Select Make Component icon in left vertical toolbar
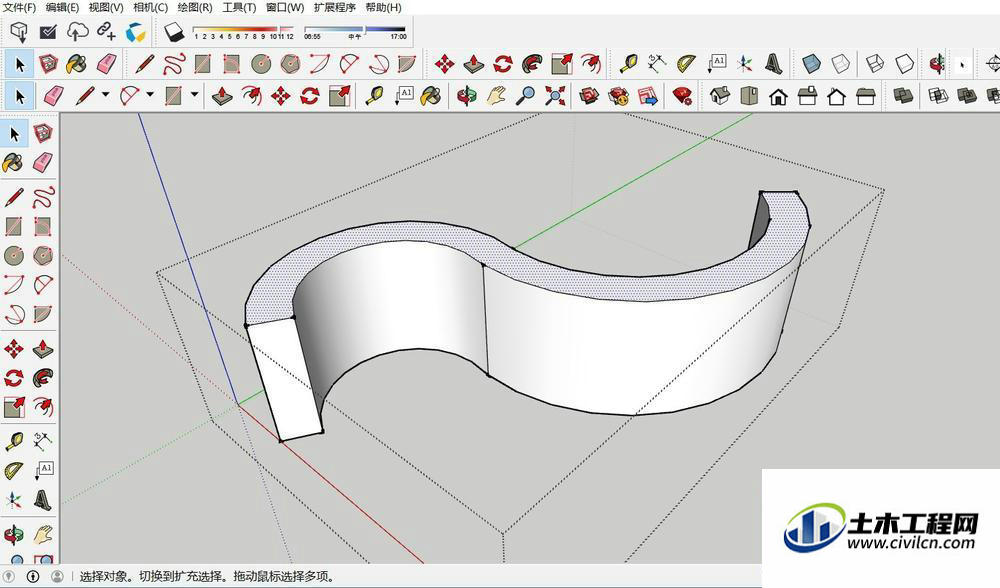 click(x=43, y=133)
